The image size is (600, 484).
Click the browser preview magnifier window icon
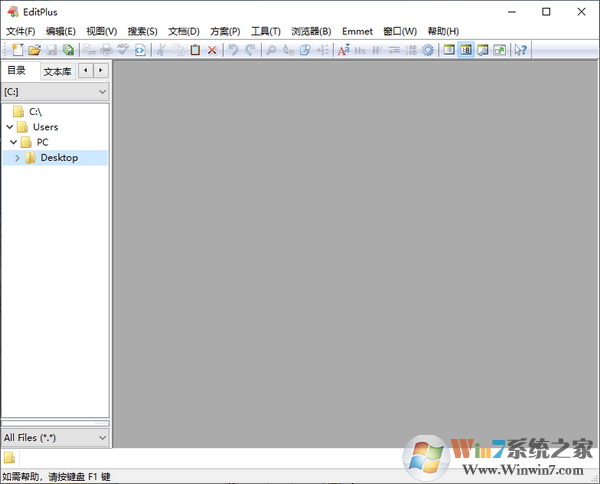pyautogui.click(x=483, y=50)
